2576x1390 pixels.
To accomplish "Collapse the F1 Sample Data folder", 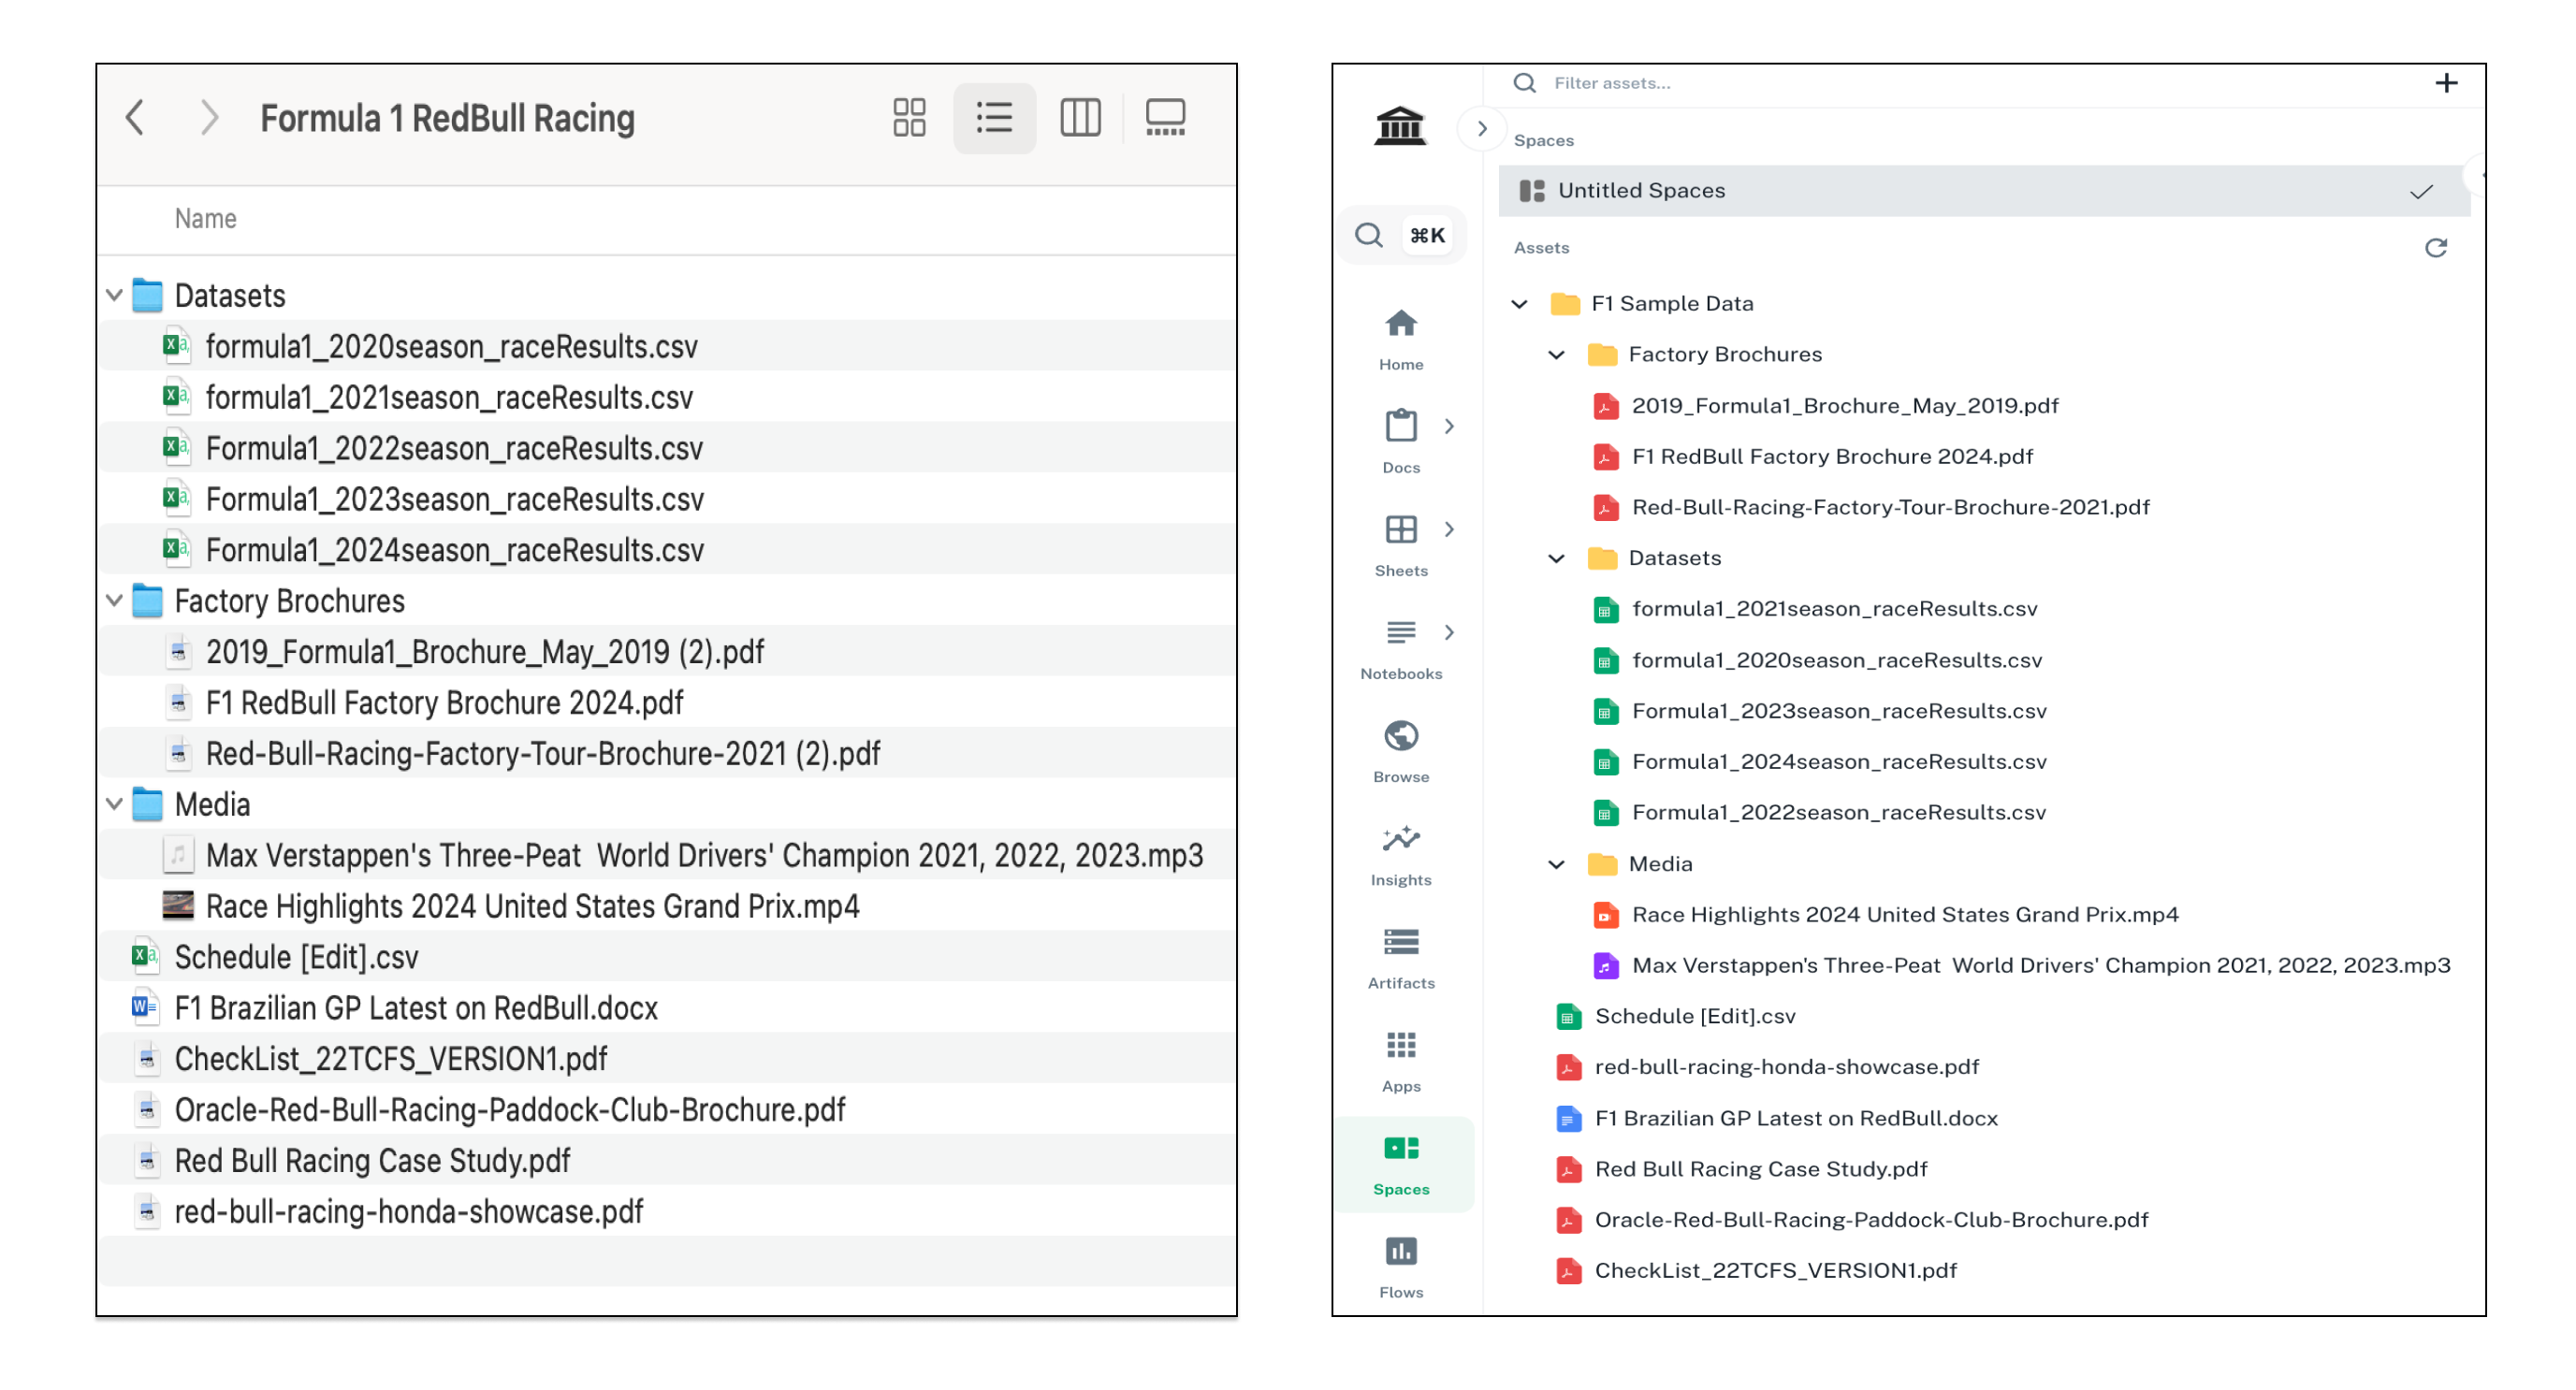I will coord(1519,304).
